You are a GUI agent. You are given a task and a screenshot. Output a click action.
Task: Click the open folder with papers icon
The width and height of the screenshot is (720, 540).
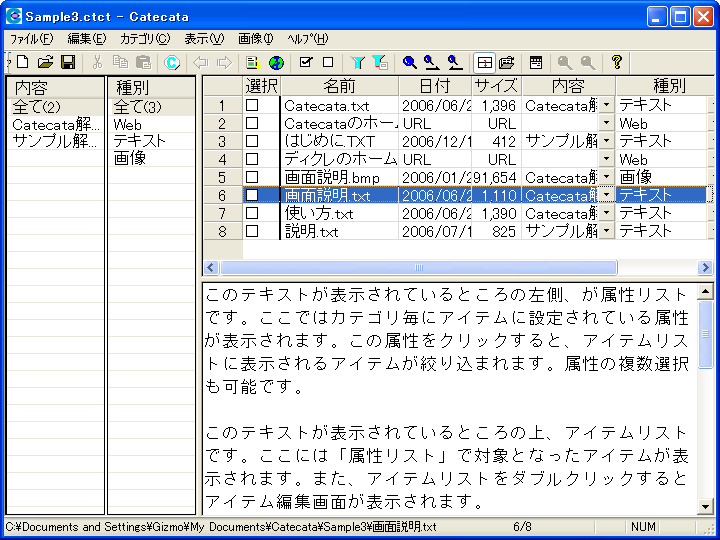(506, 62)
